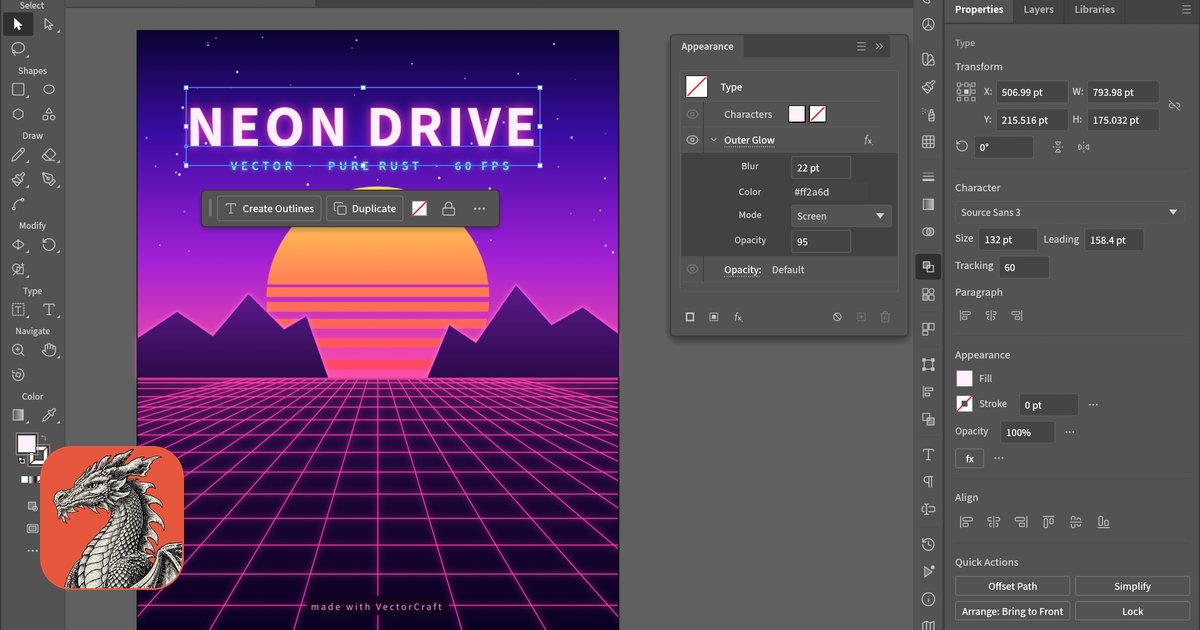Screen dimensions: 1200x630
Task: Open more Opacity options ellipsis
Action: [1070, 432]
